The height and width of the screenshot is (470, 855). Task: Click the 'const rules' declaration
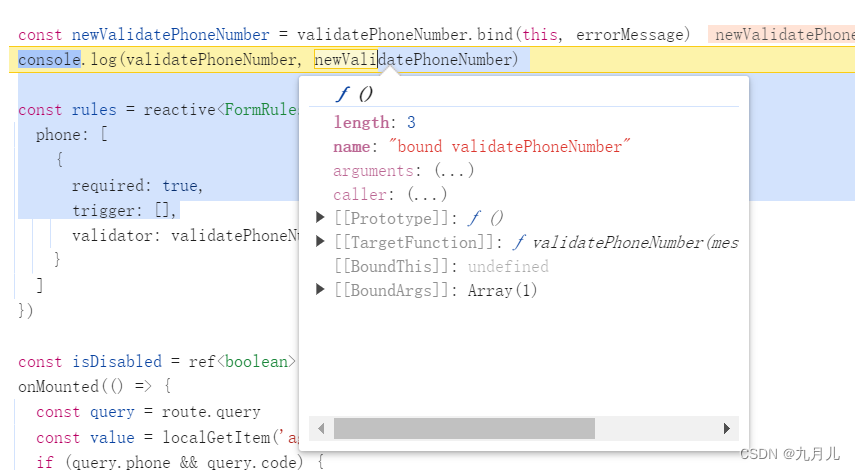[67, 110]
